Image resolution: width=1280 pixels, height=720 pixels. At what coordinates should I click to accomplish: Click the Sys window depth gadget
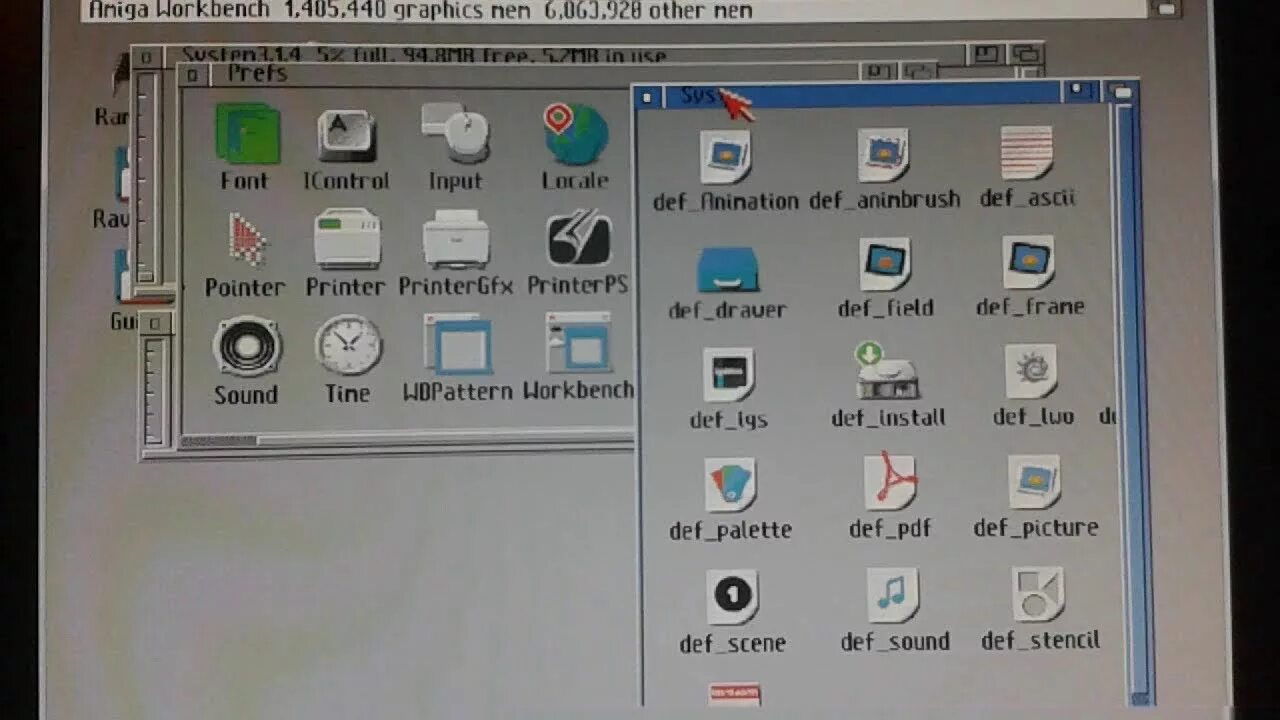(x=1123, y=92)
